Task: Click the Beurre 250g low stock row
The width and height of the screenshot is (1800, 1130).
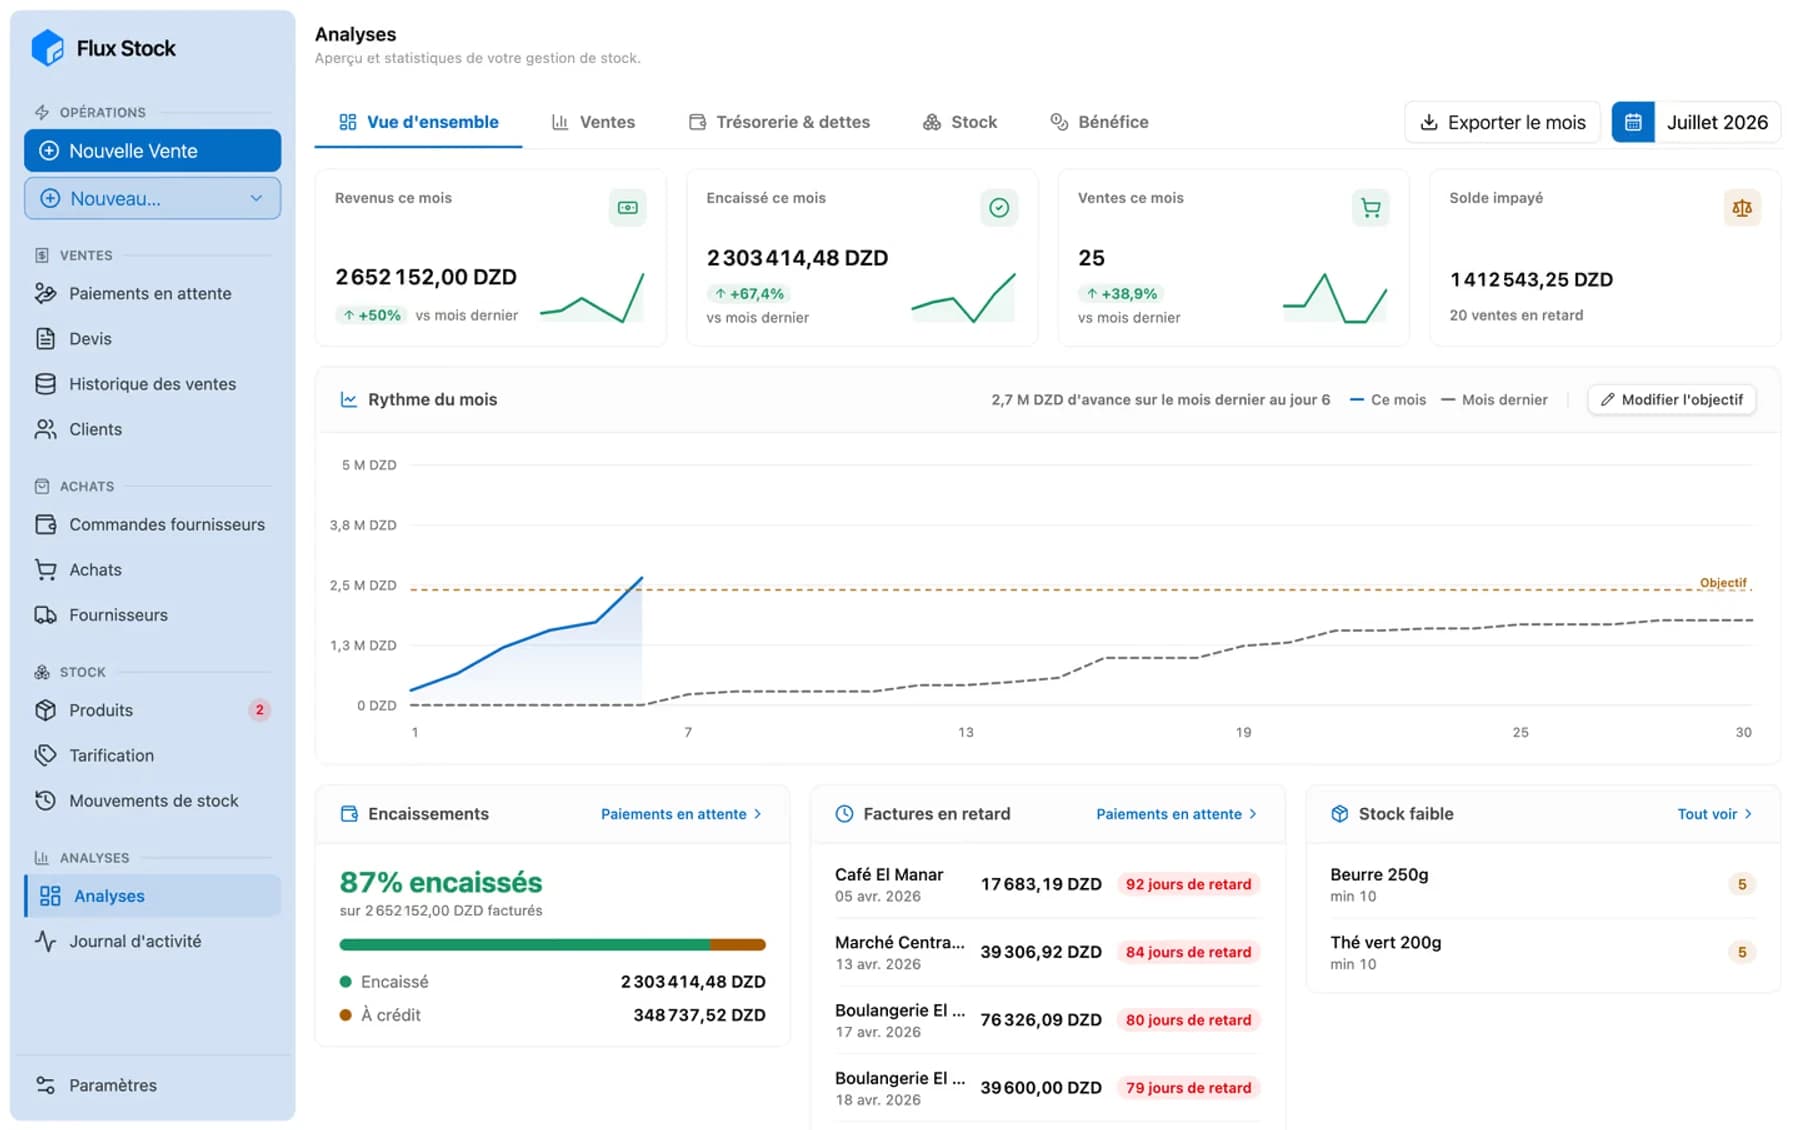Action: coord(1543,884)
